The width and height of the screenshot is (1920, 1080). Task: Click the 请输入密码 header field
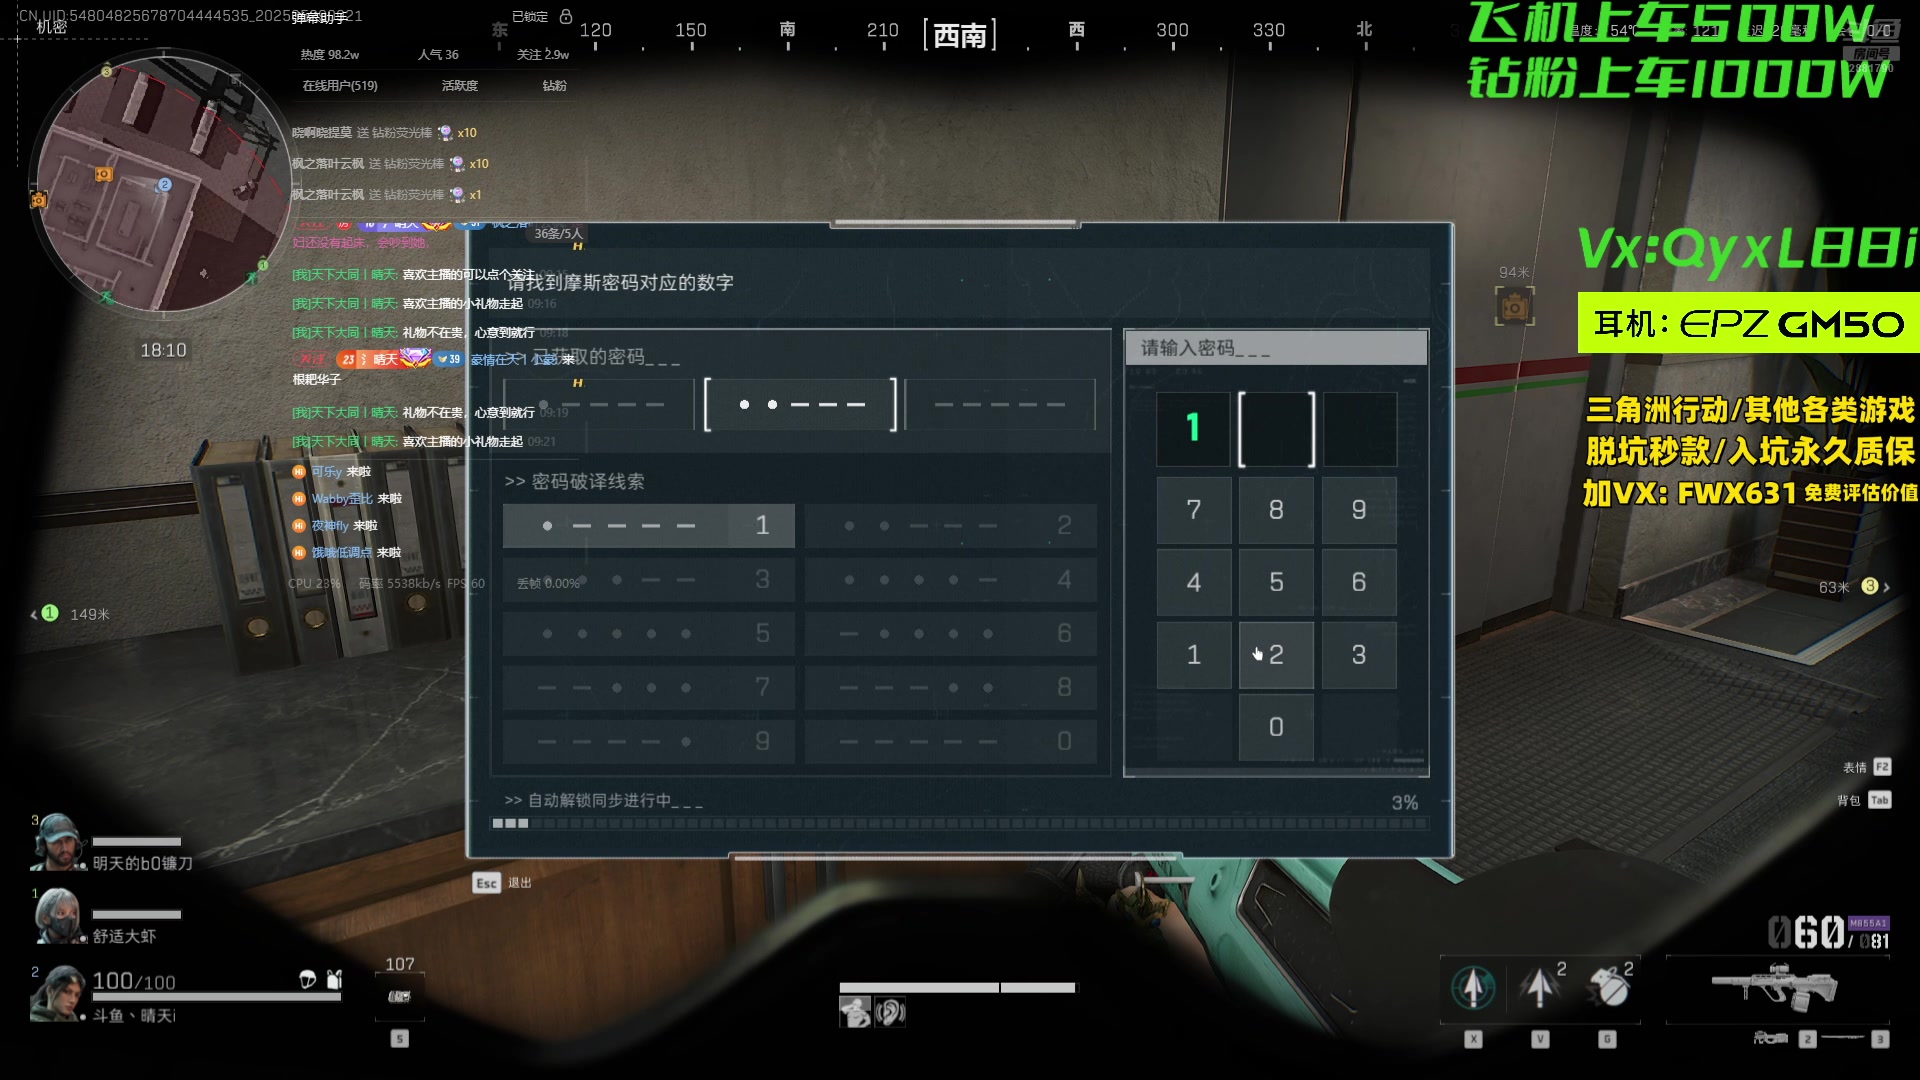click(1276, 348)
